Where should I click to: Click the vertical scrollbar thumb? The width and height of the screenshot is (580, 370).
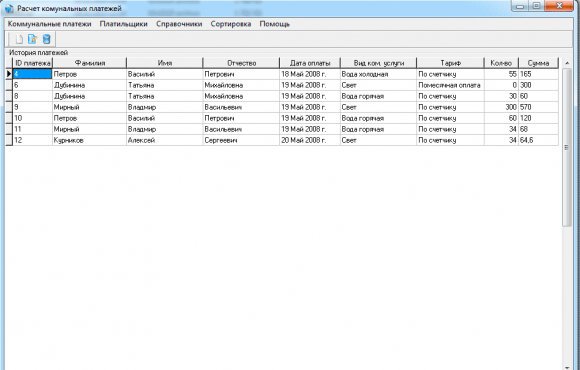coord(567,147)
